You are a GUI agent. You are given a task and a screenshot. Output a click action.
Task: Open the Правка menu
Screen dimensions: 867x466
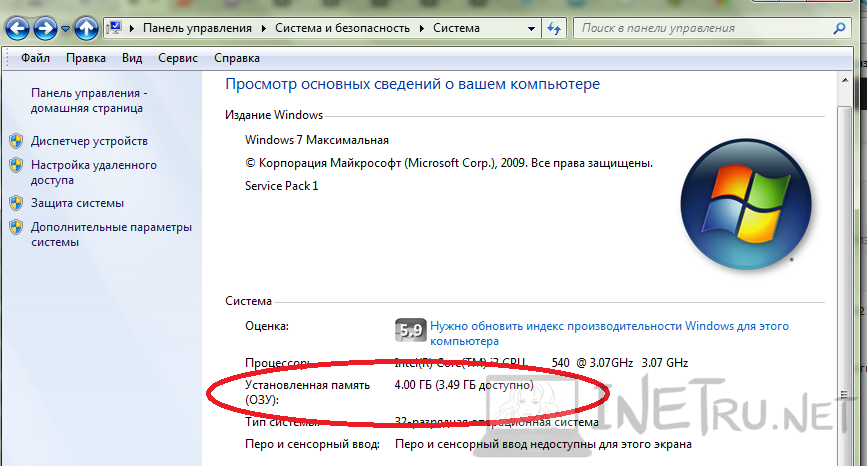click(x=86, y=58)
